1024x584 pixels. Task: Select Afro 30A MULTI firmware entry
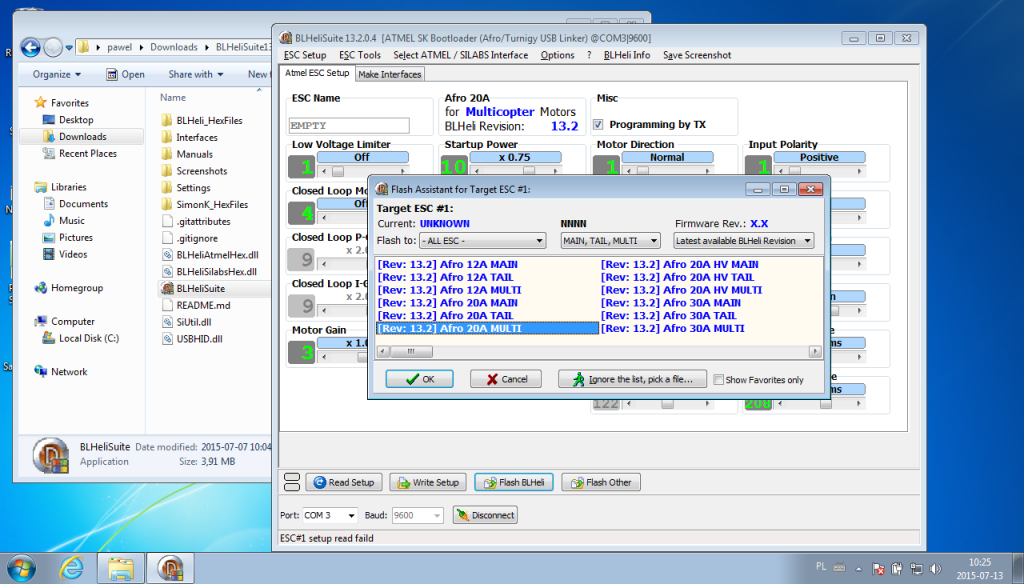click(672, 328)
